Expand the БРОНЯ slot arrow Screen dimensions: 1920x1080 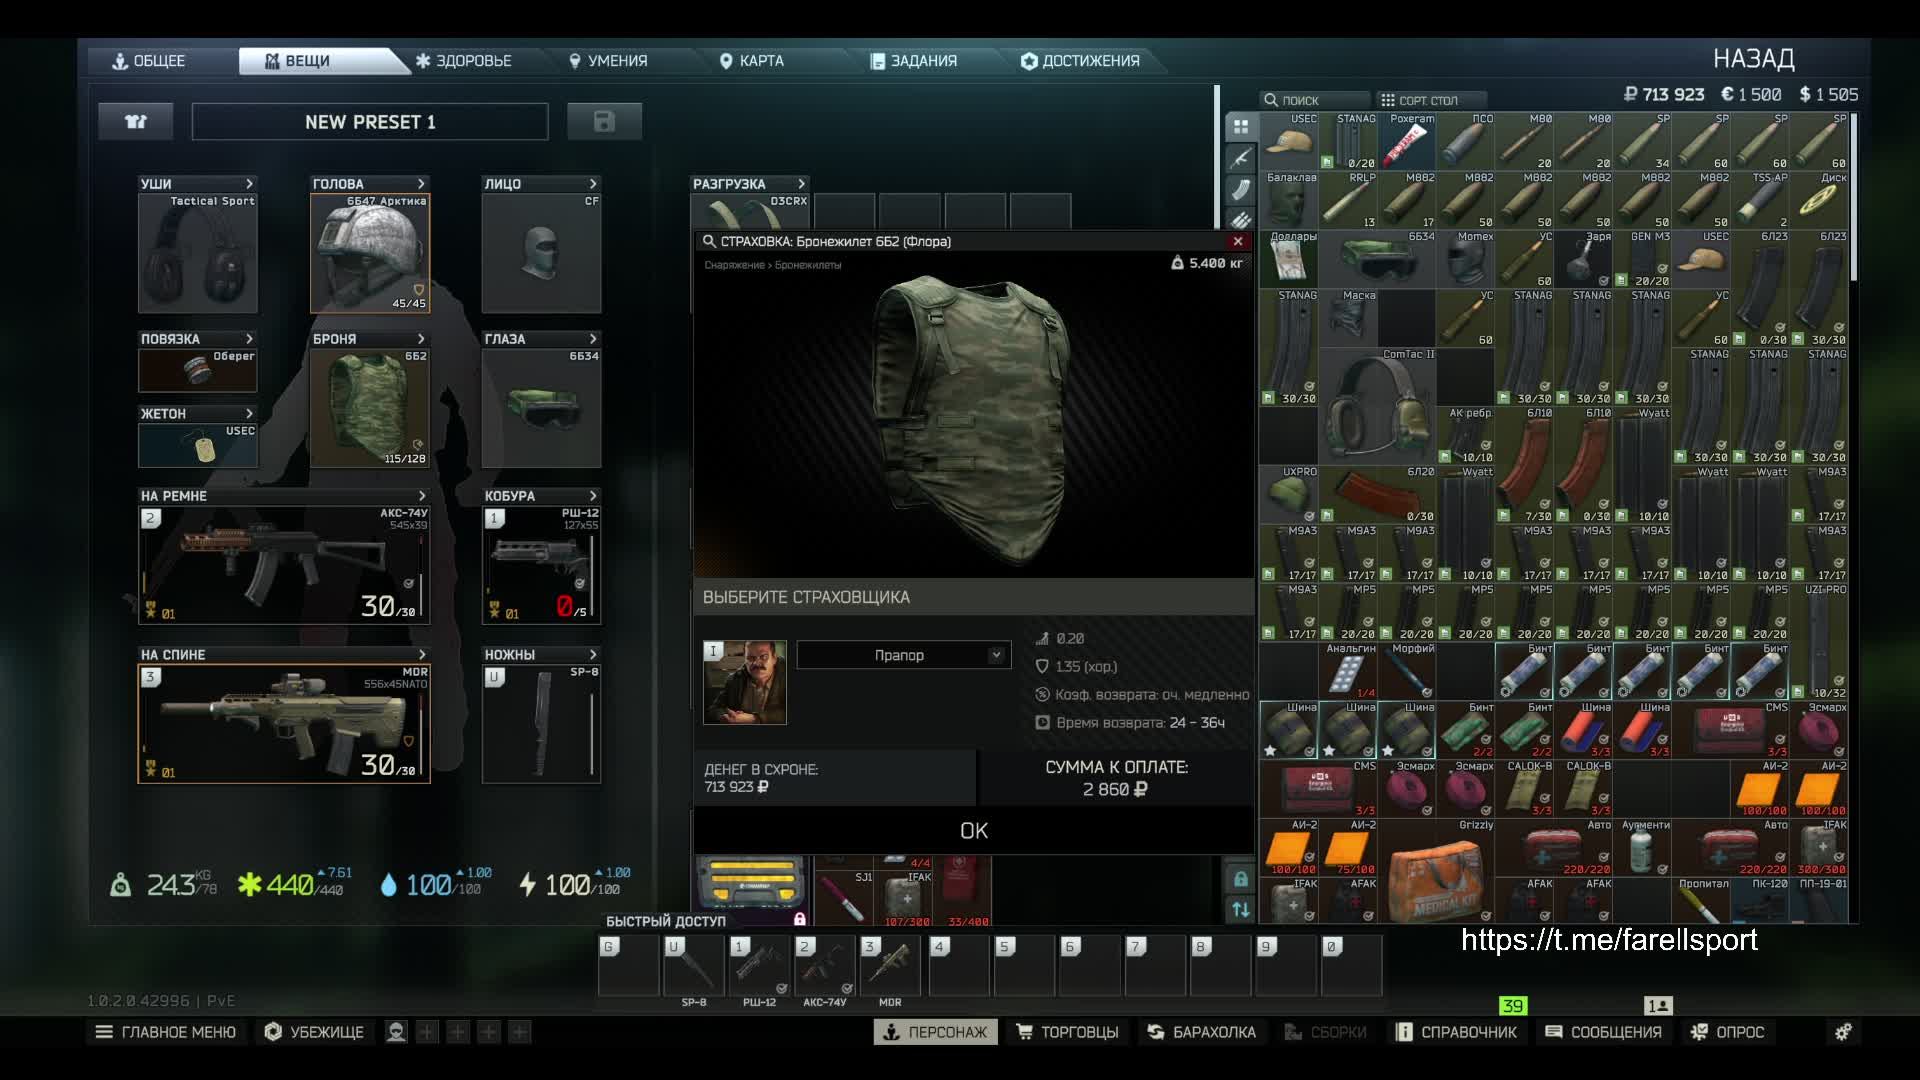(421, 339)
